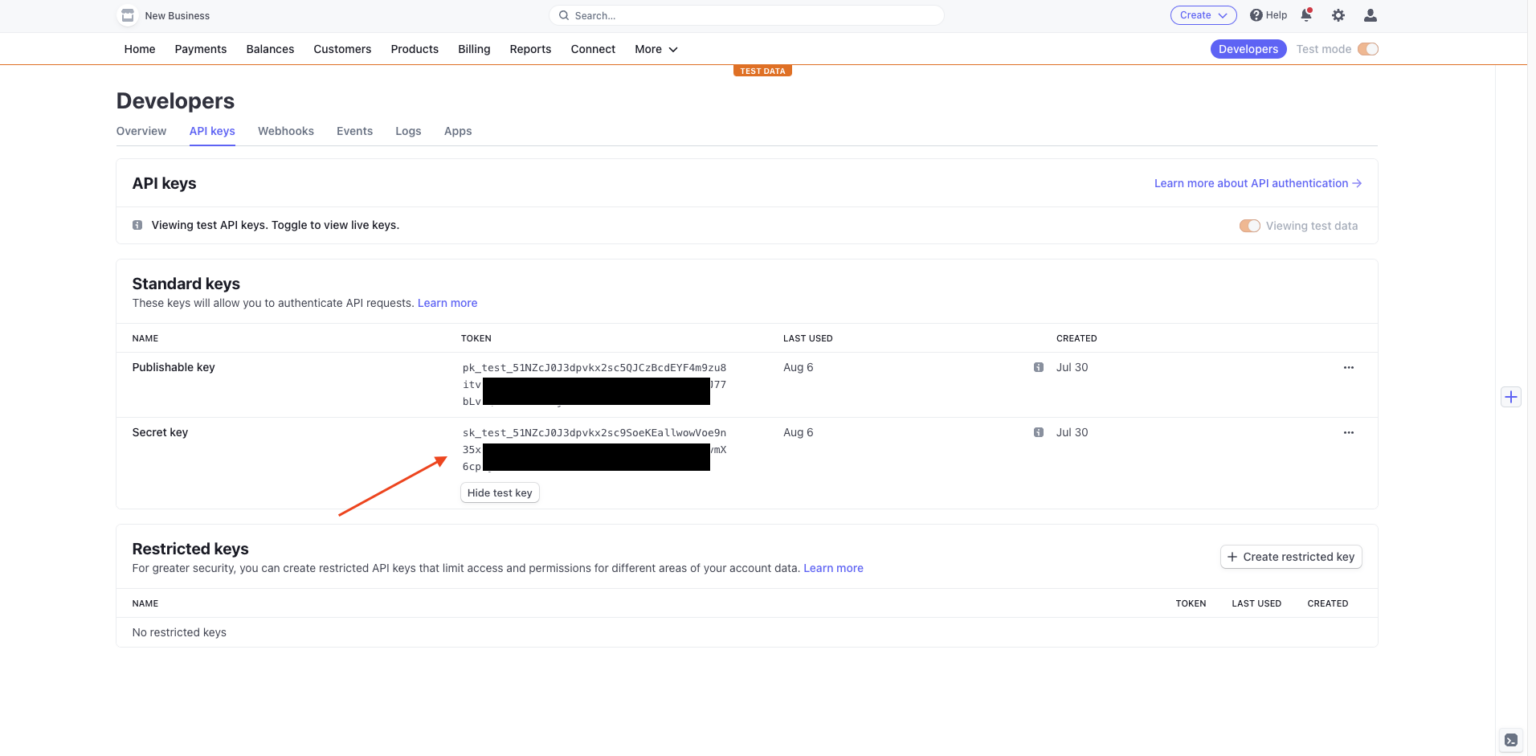Click the info icon beside Viewing test API keys notice

pos(137,225)
